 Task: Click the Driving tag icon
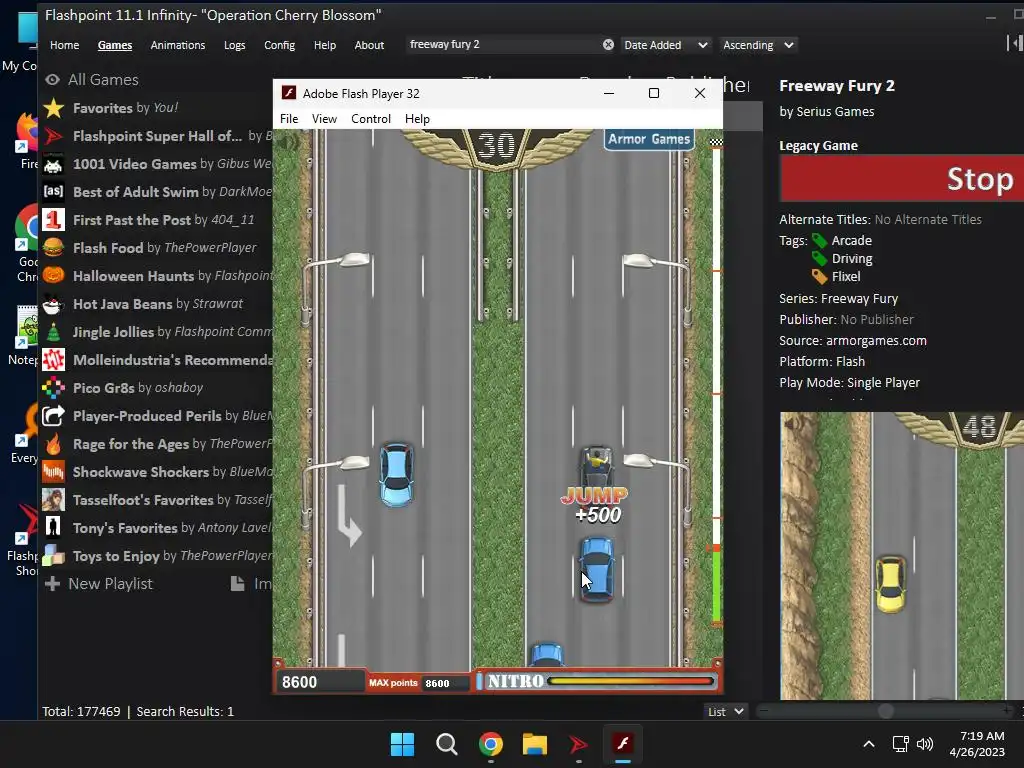point(820,259)
